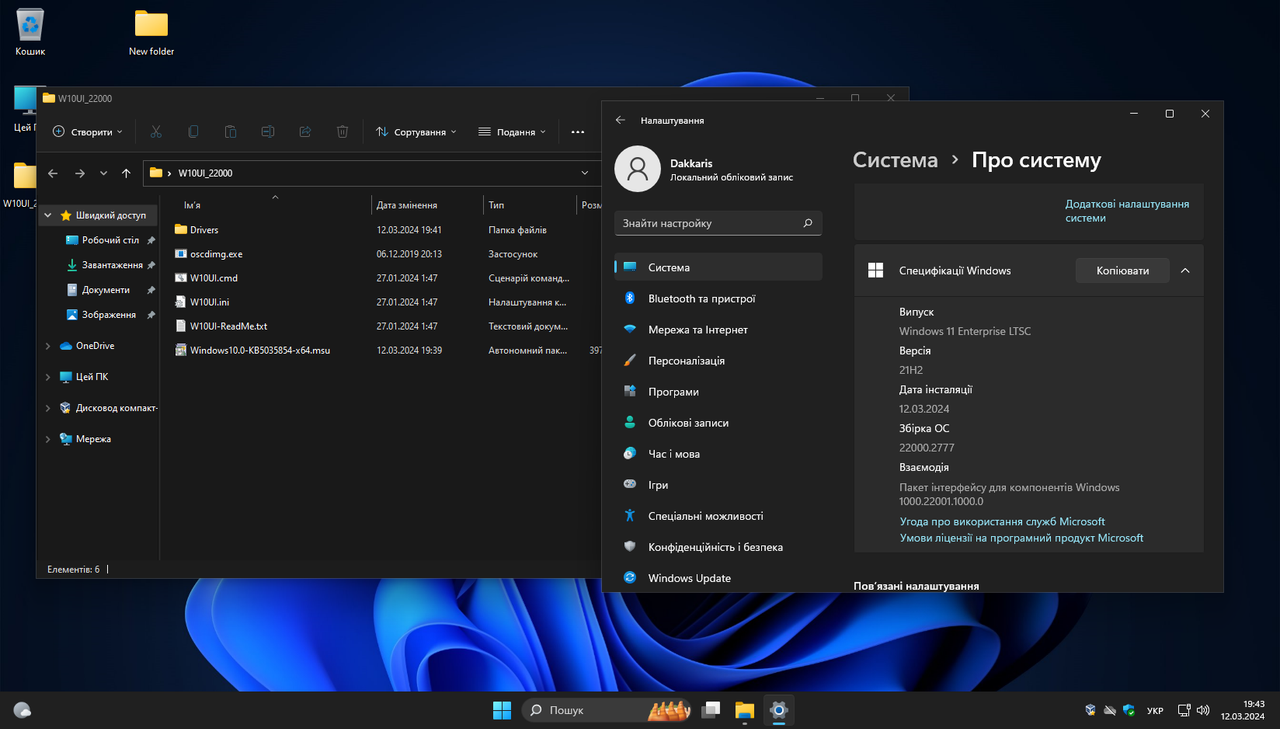Open the more options menu in File Explorer

click(578, 131)
